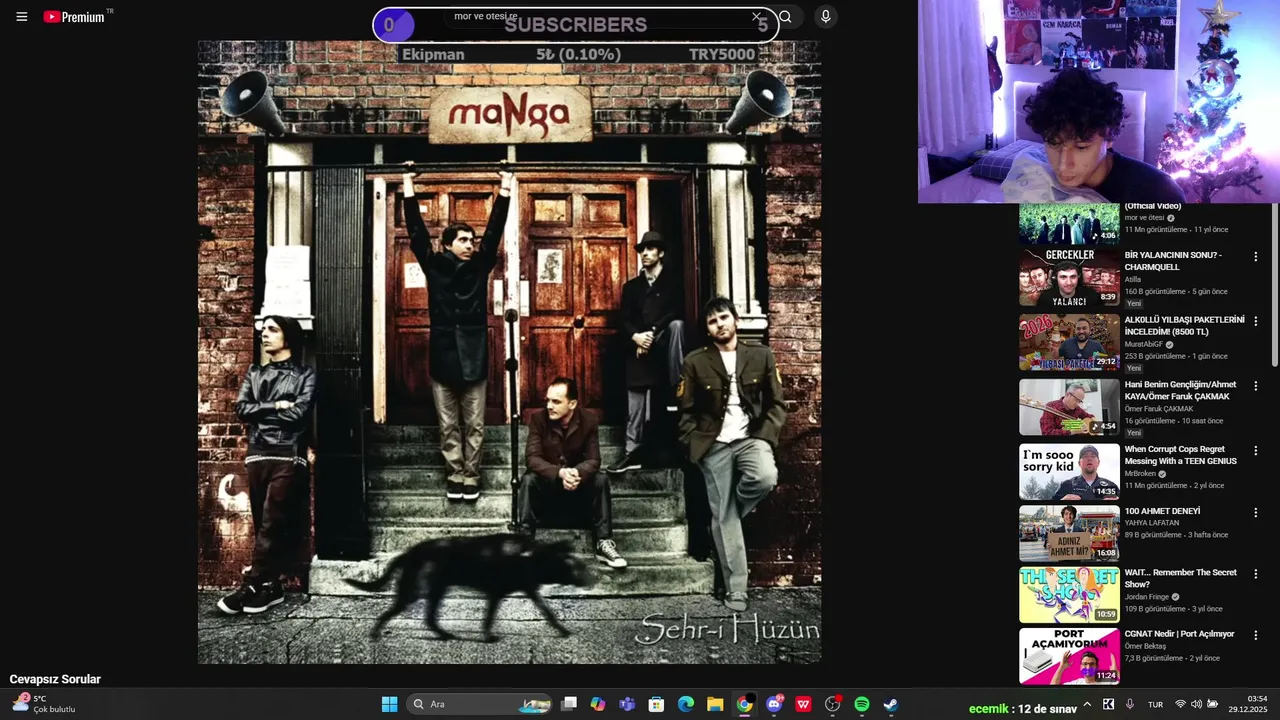The height and width of the screenshot is (720, 1280).
Task: Visit the Ömer Bektaş channel name
Action: tap(1145, 646)
